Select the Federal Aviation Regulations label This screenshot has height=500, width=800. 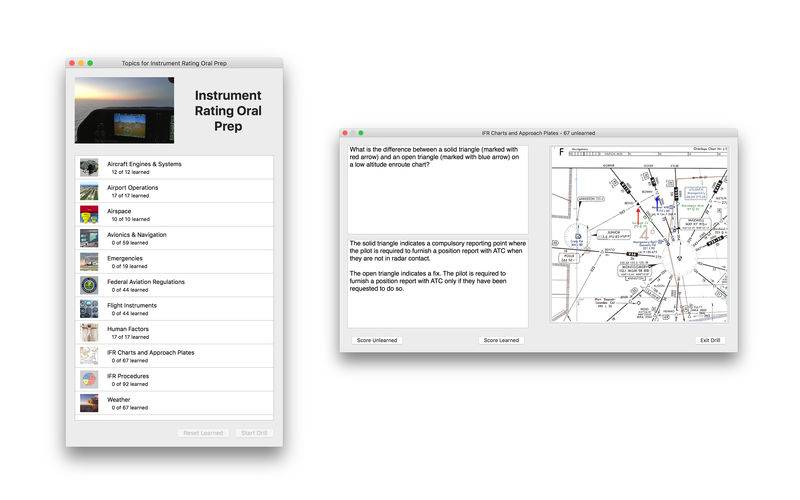coord(146,282)
